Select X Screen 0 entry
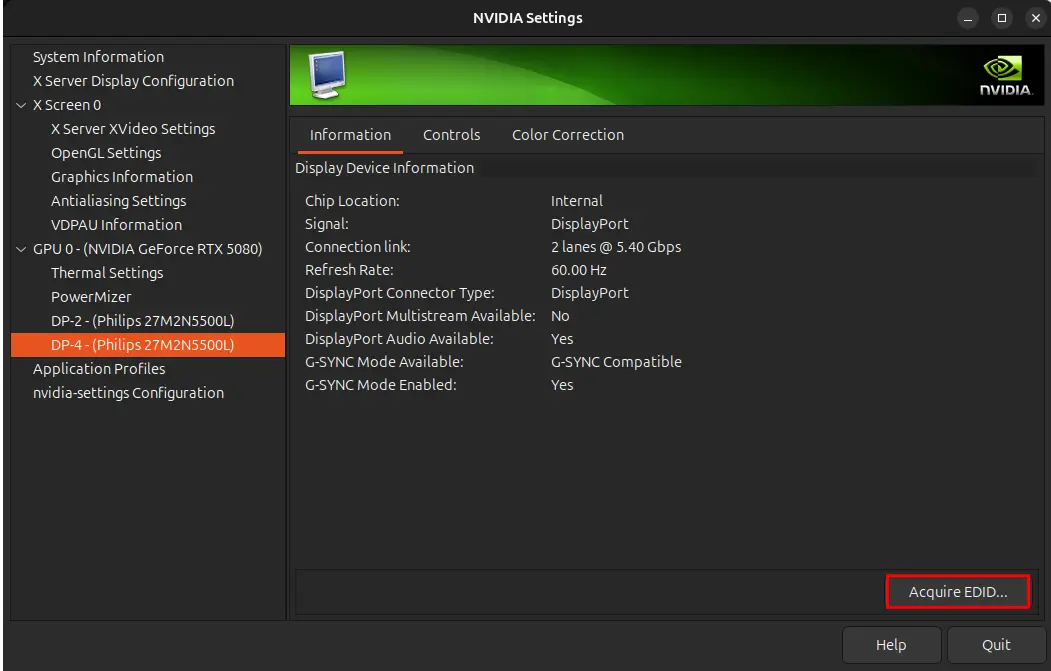Image resolution: width=1051 pixels, height=671 pixels. (67, 105)
